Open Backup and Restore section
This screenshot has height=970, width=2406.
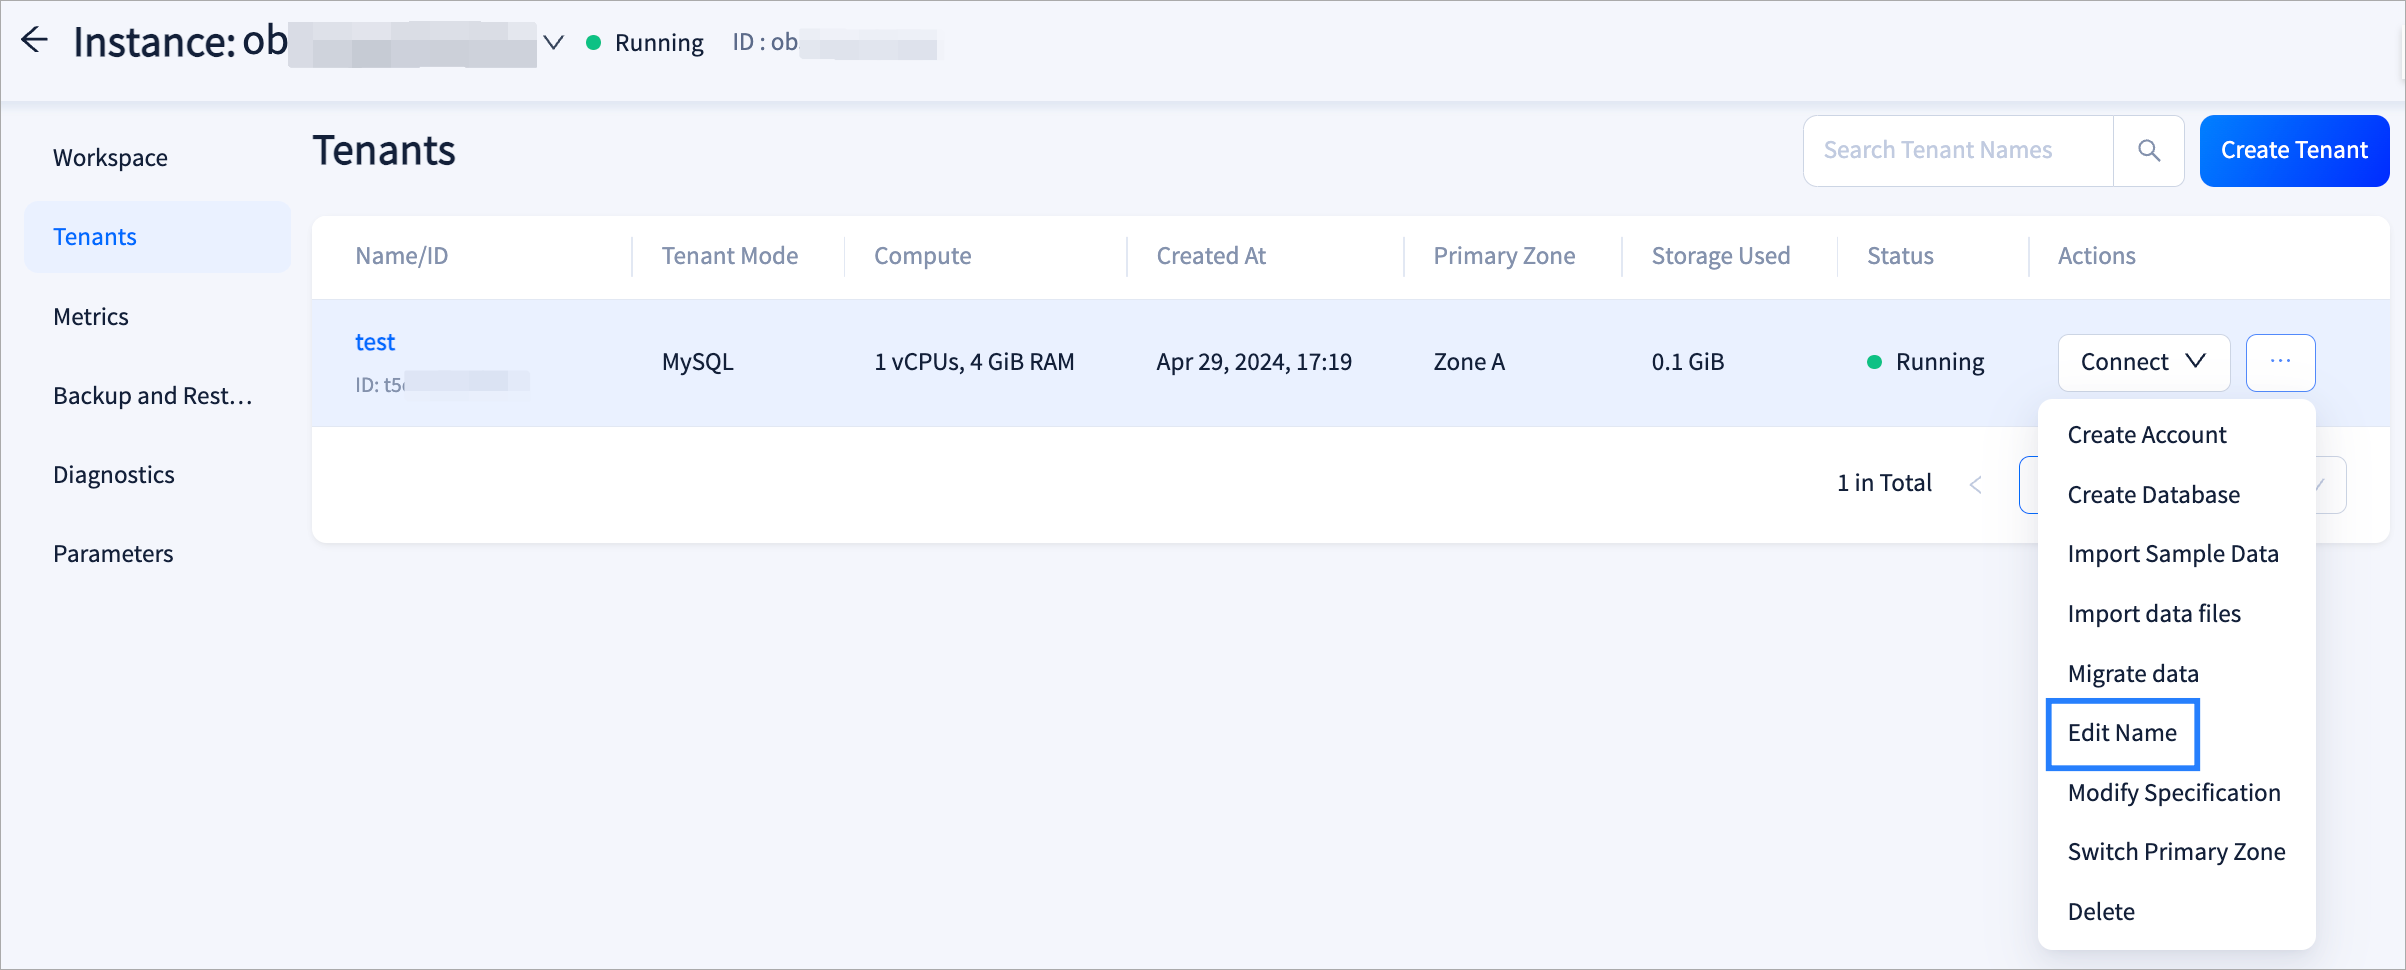coord(152,396)
